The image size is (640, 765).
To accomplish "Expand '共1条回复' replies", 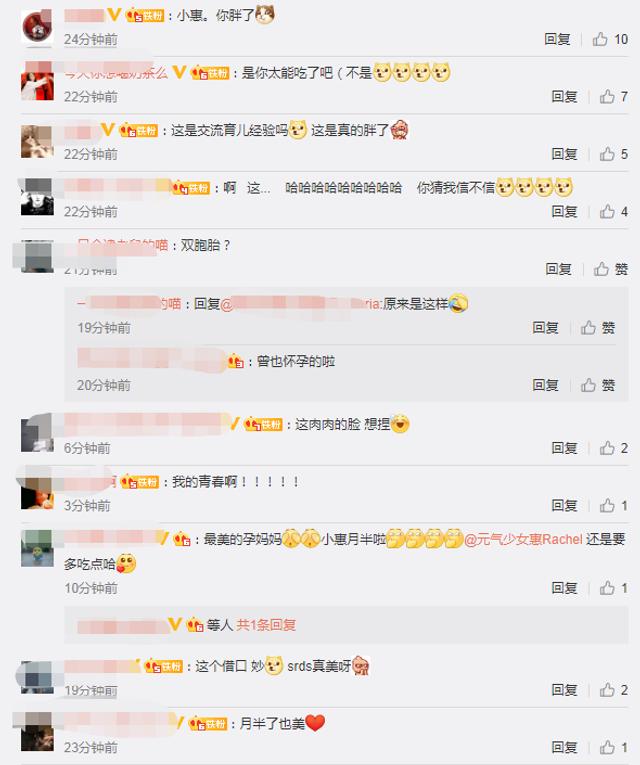I will (266, 625).
